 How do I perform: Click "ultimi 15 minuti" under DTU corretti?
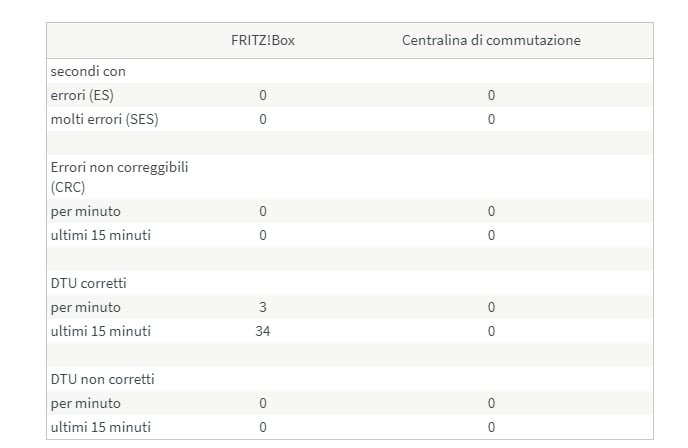pos(100,331)
